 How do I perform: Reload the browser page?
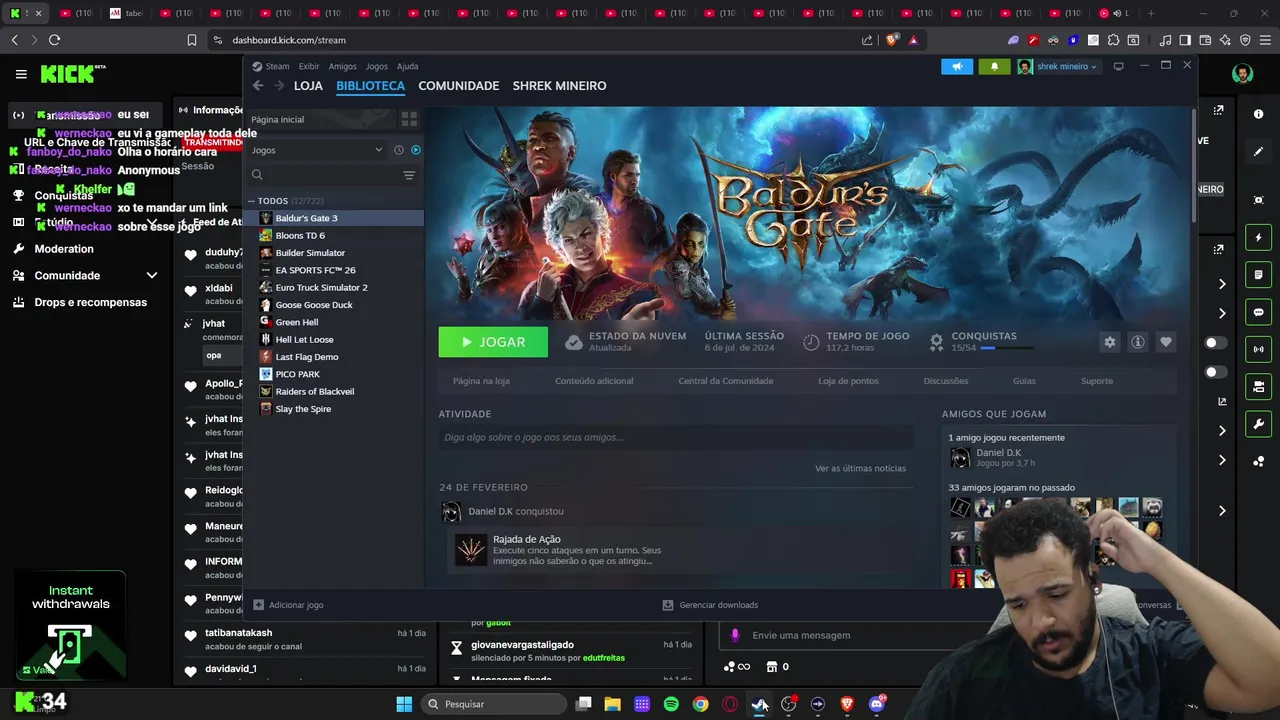[54, 40]
